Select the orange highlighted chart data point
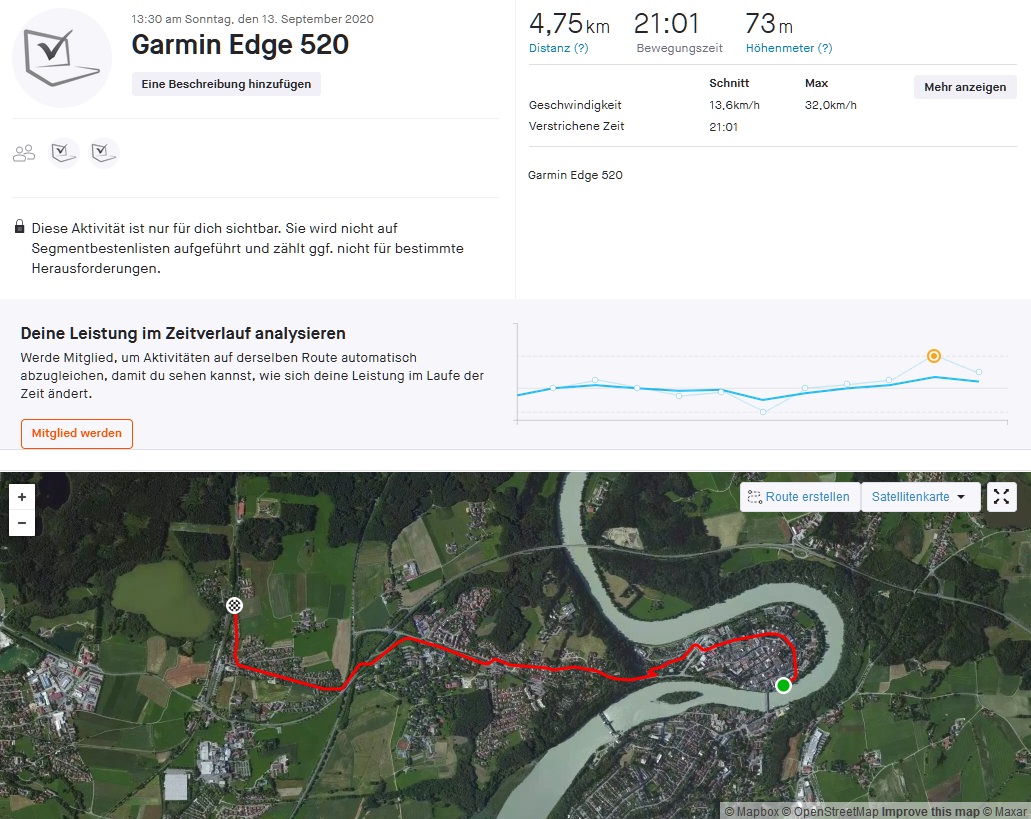The height and width of the screenshot is (819, 1031). tap(933, 355)
